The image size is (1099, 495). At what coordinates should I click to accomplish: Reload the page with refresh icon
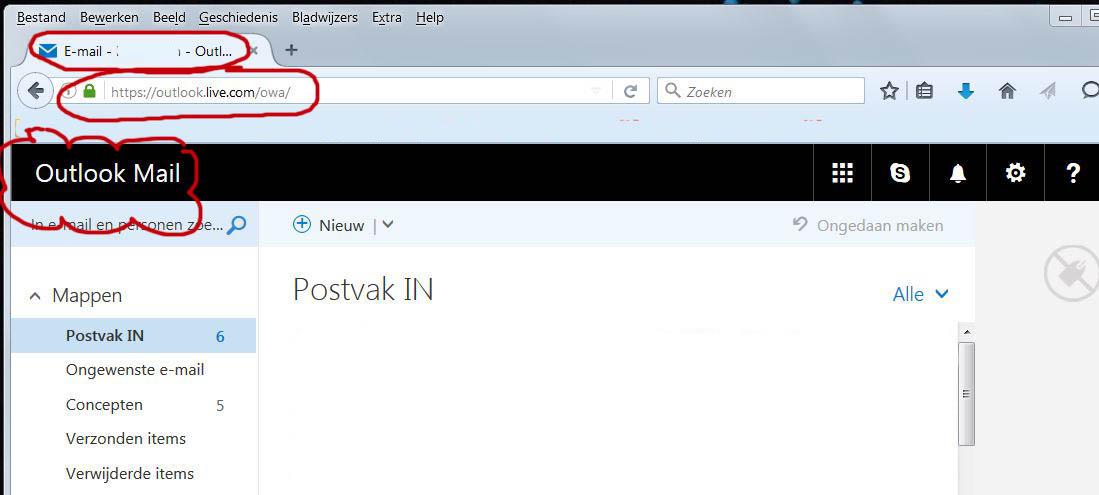[x=630, y=91]
